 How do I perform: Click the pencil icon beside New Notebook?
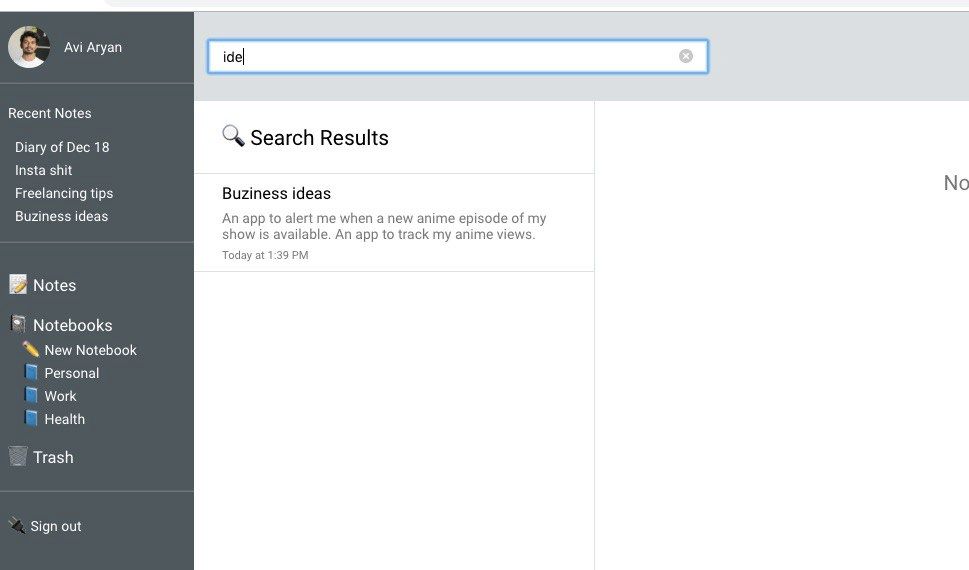click(31, 350)
